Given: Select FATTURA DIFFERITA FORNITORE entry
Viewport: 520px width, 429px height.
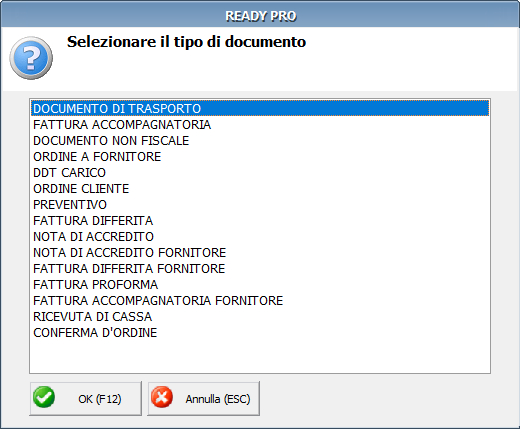Looking at the screenshot, I should [x=260, y=269].
